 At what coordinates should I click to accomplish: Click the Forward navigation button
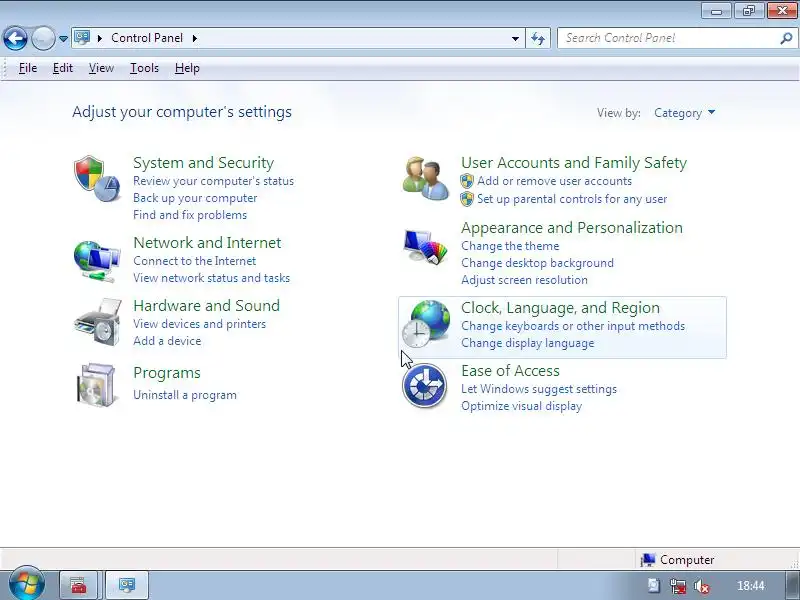pyautogui.click(x=43, y=38)
